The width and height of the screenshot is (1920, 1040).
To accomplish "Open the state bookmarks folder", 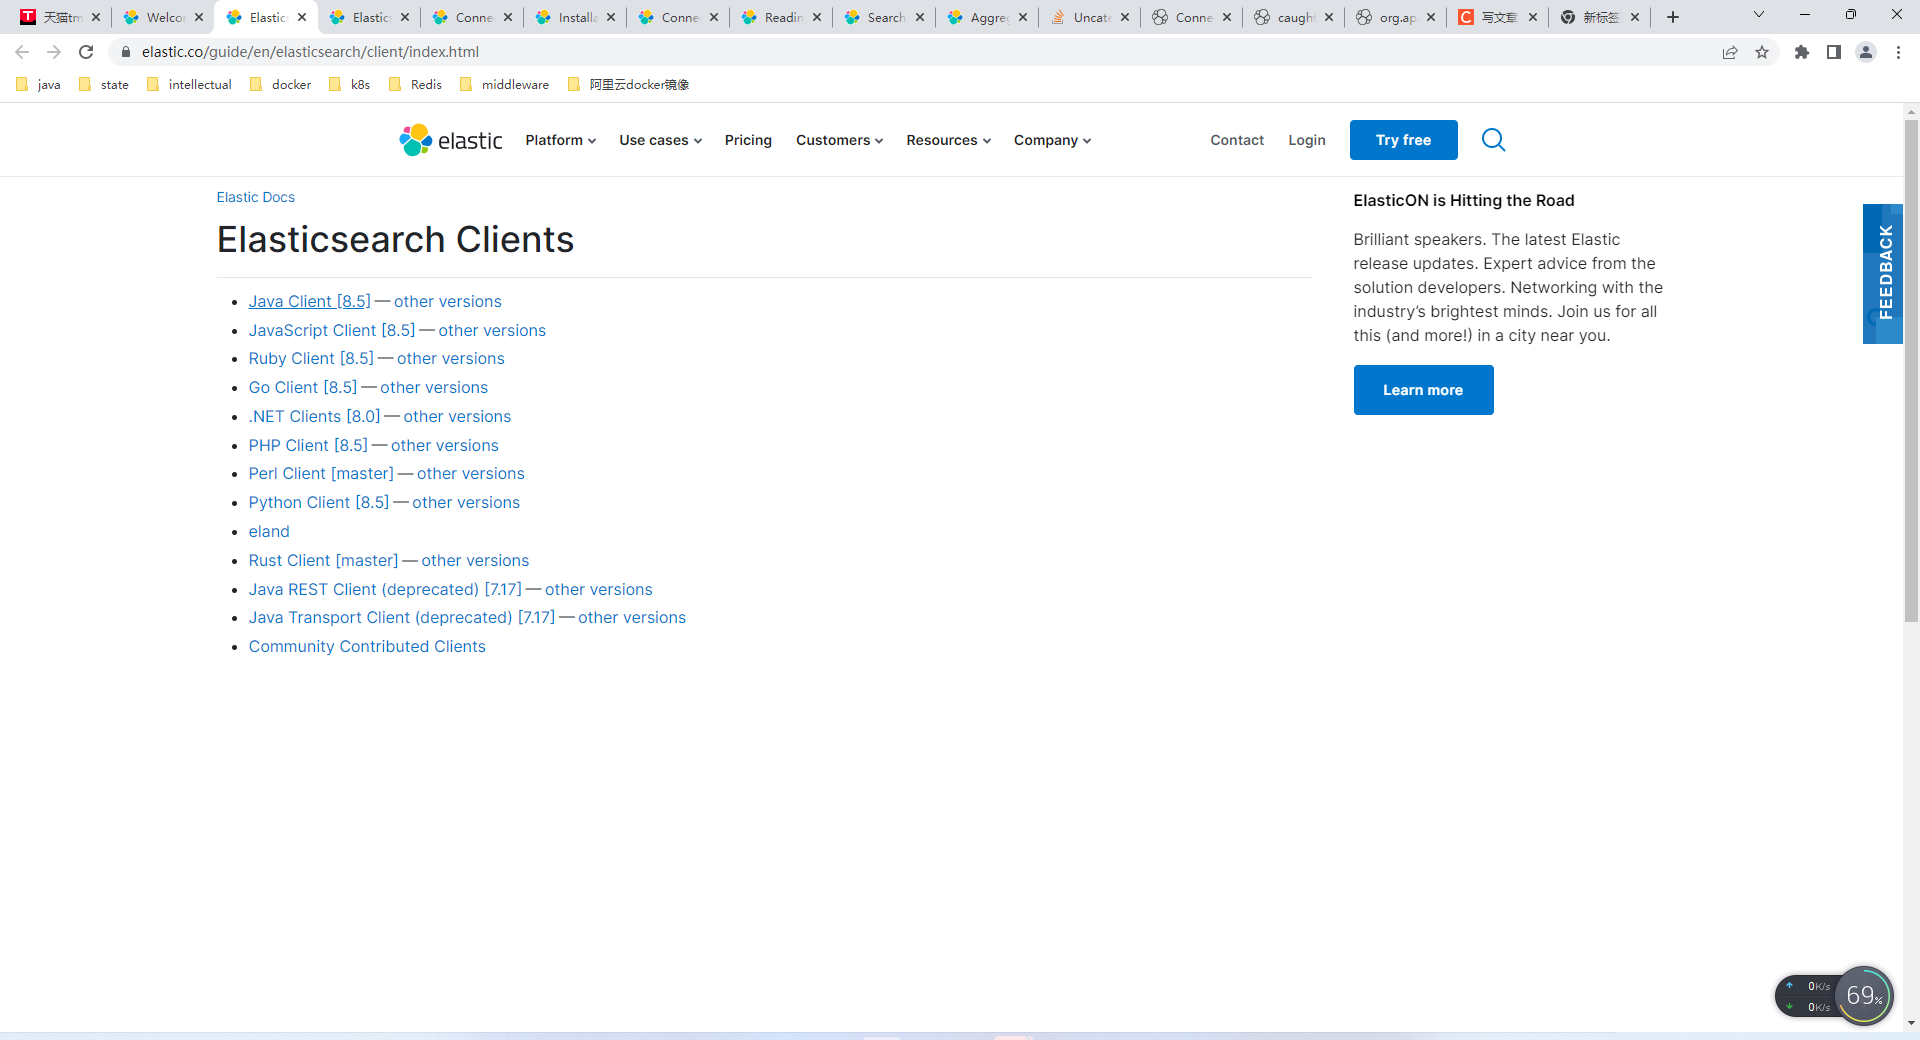I will click(x=104, y=85).
